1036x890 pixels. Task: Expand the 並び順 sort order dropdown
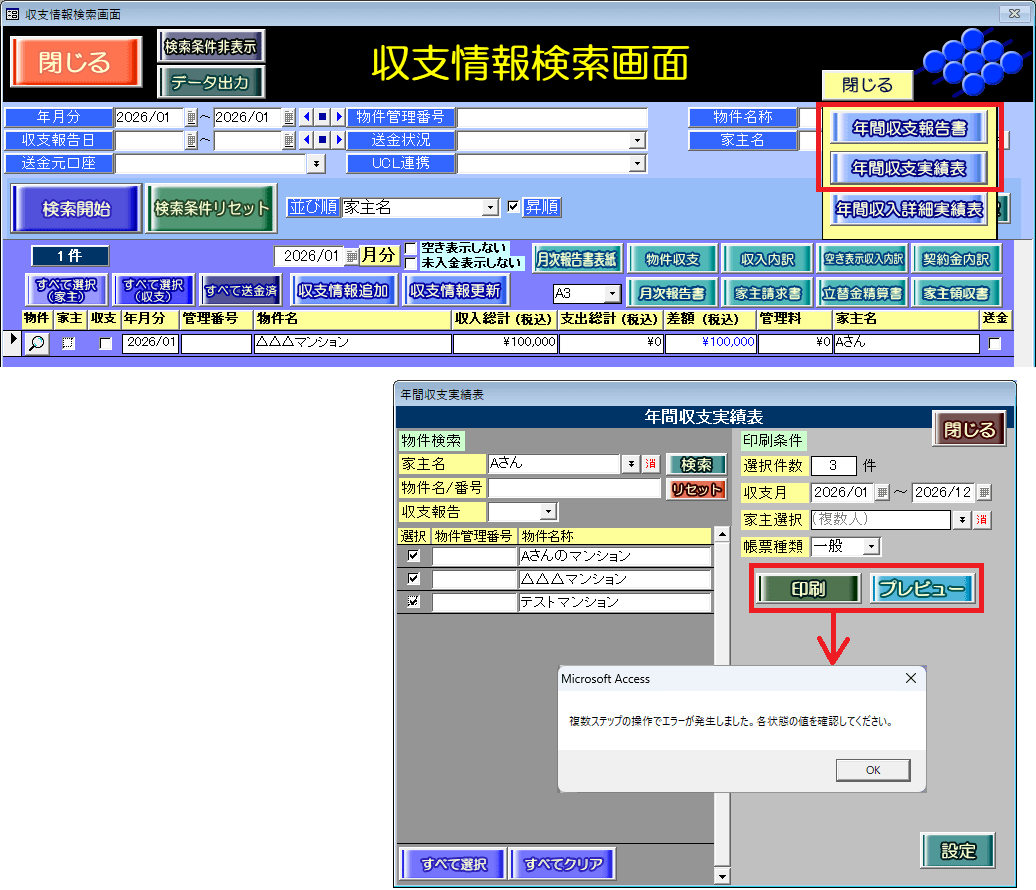[x=490, y=208]
